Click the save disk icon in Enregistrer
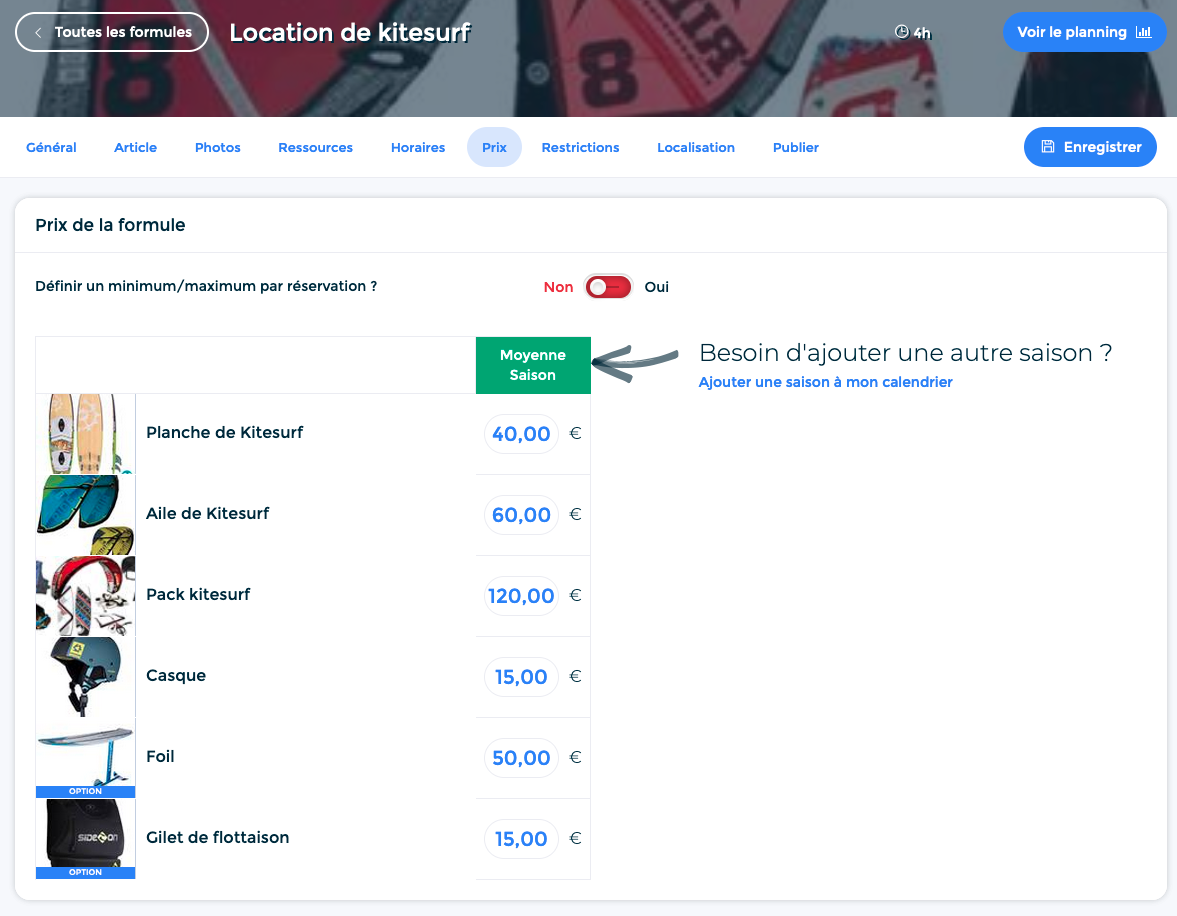The image size is (1177, 916). (1048, 147)
